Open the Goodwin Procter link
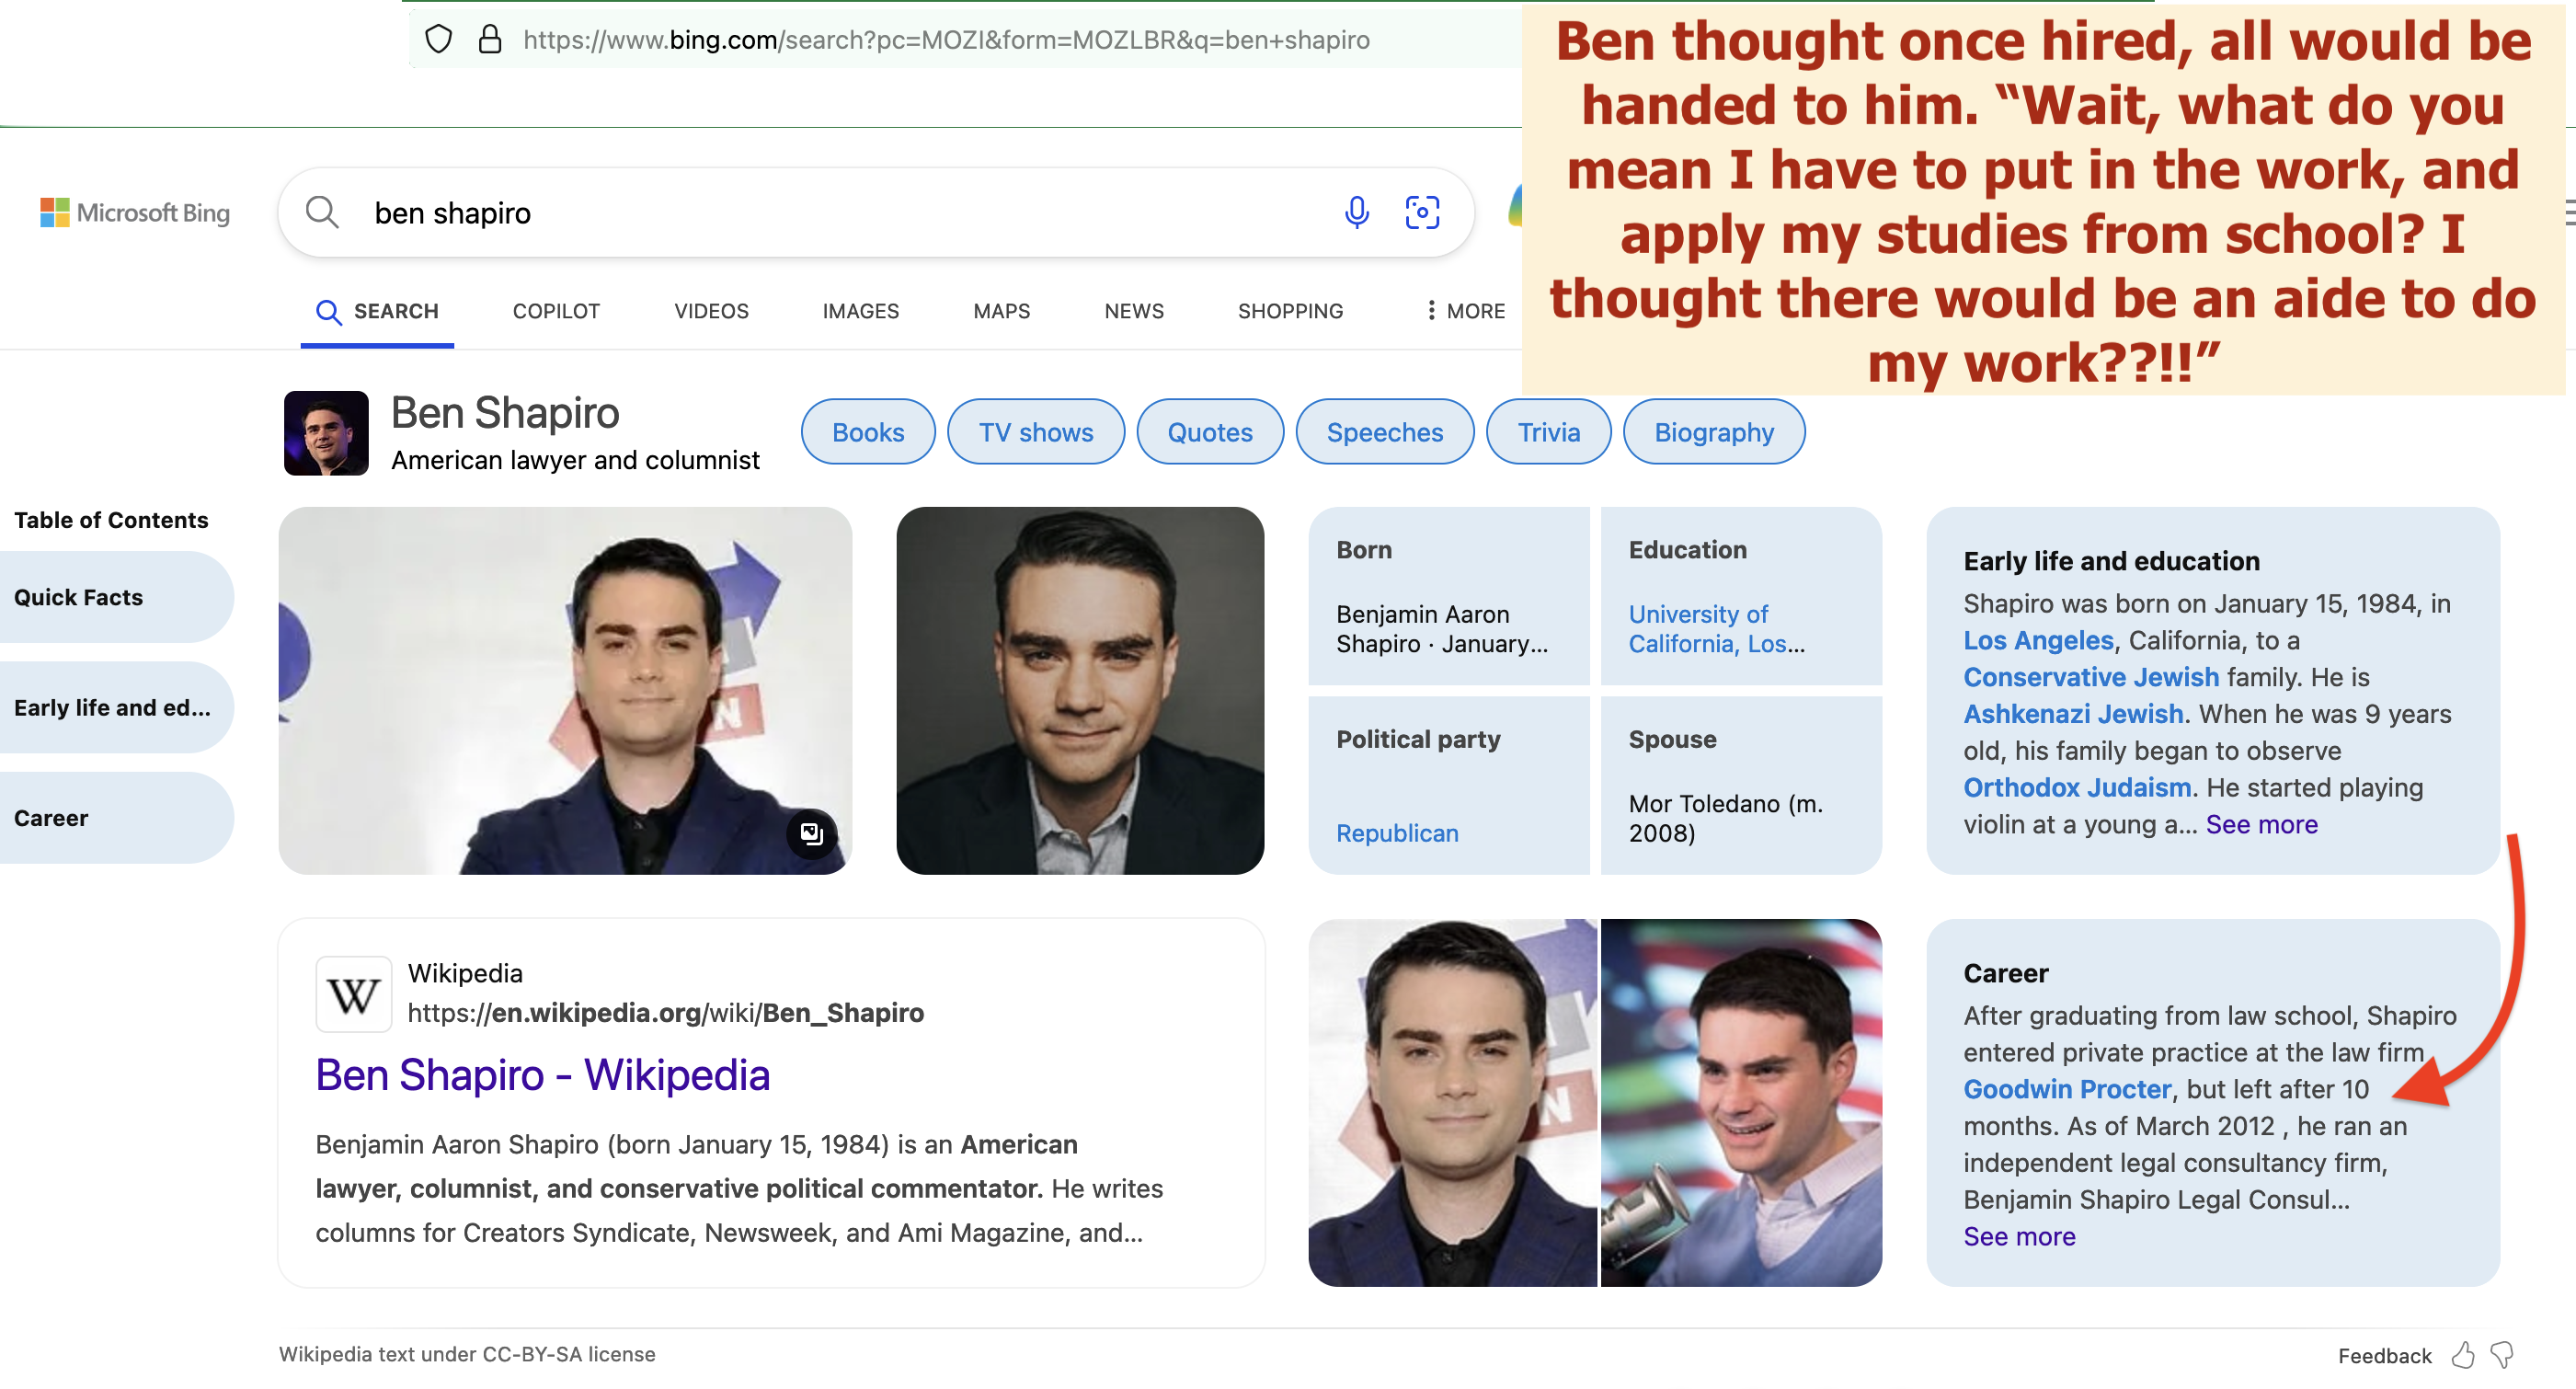 pos(2067,1089)
